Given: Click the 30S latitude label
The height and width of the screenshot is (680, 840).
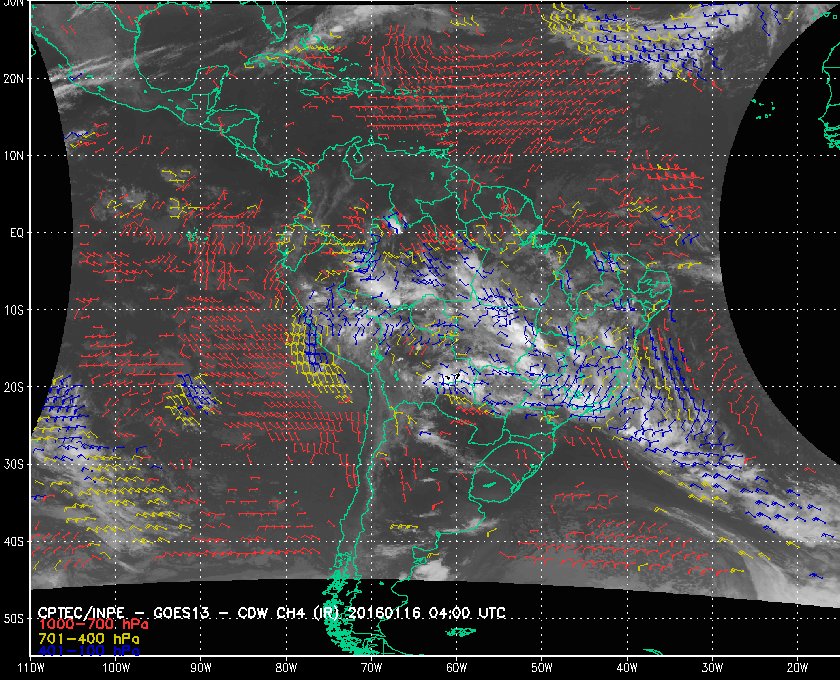Looking at the screenshot, I should point(13,464).
